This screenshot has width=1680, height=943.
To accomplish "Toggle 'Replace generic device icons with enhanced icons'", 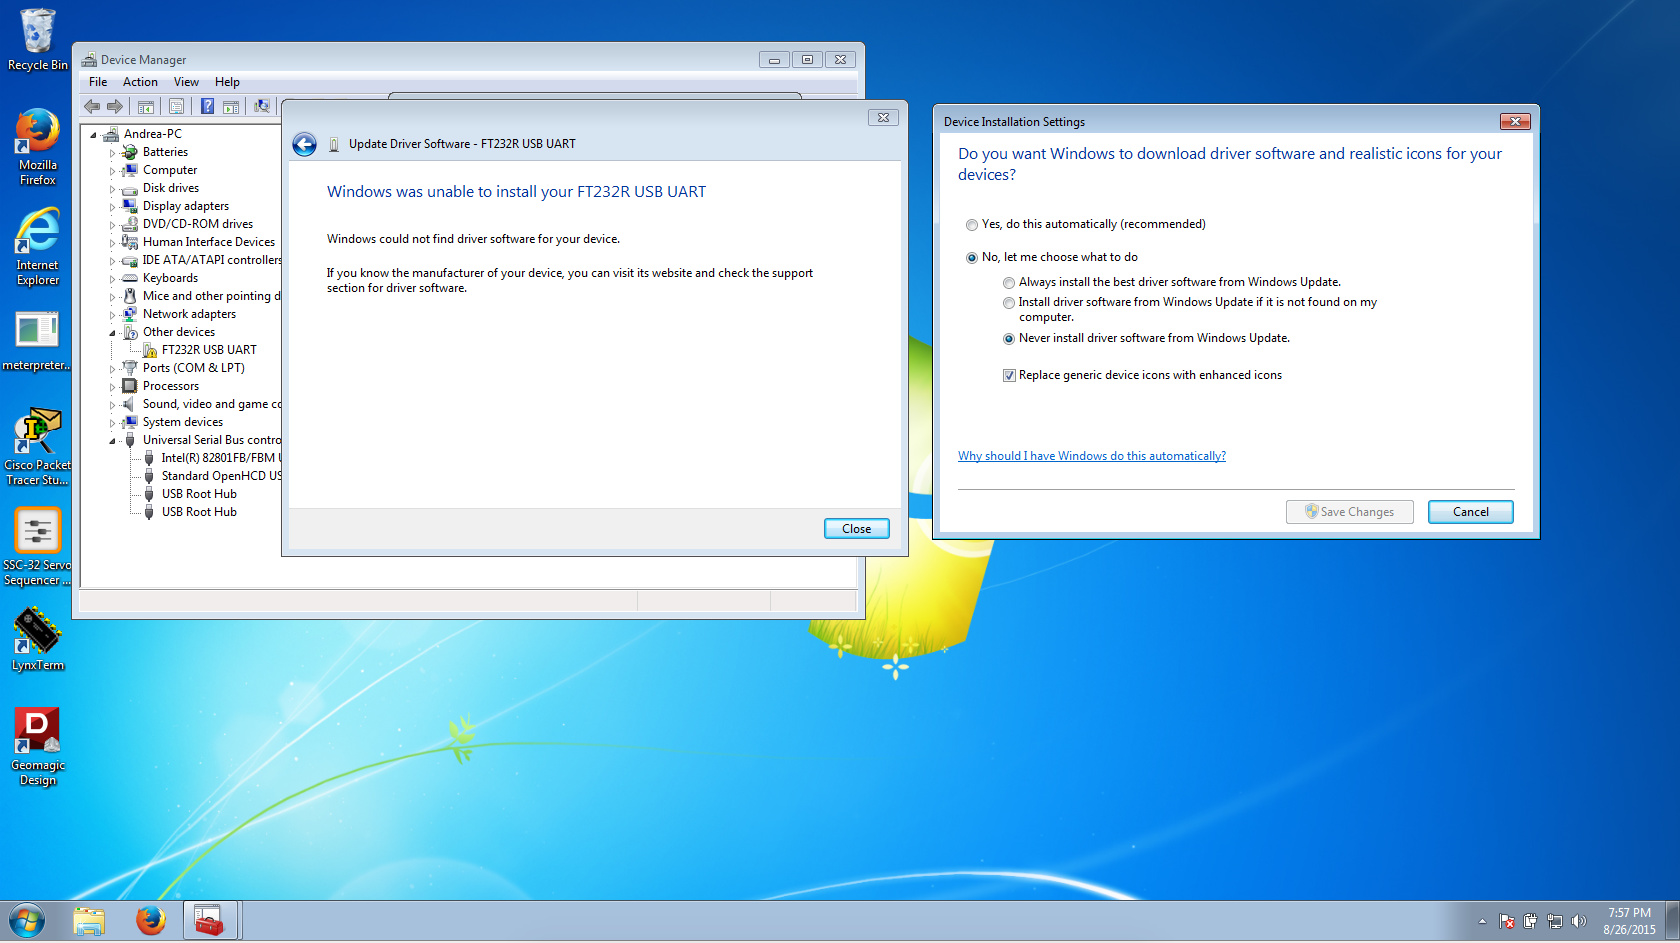I will [x=1009, y=376].
